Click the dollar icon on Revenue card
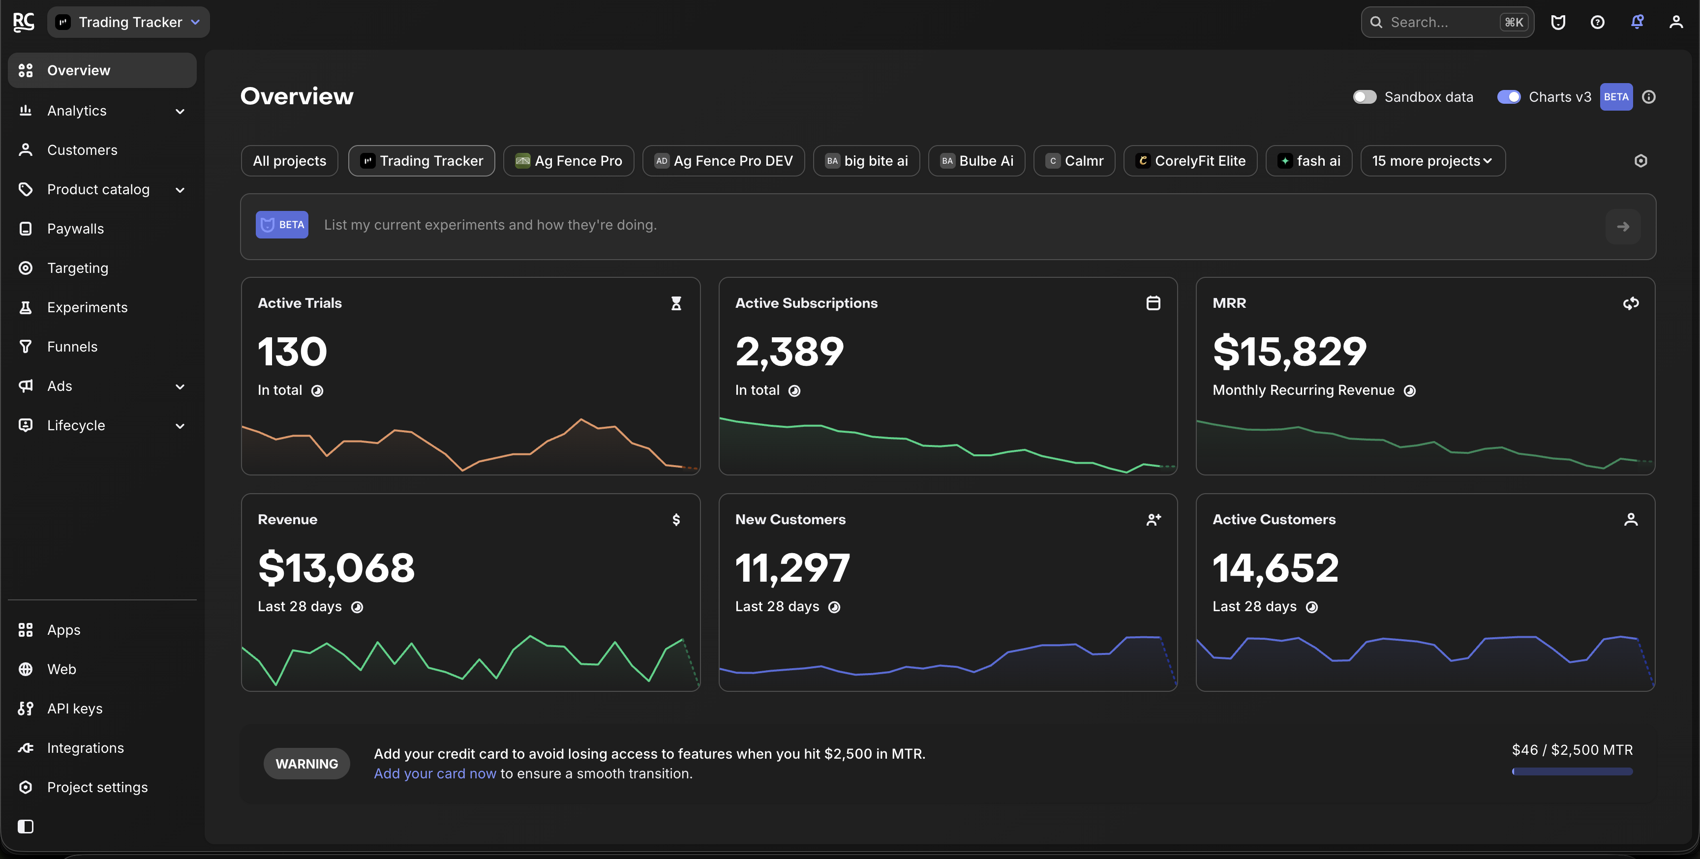 676,520
